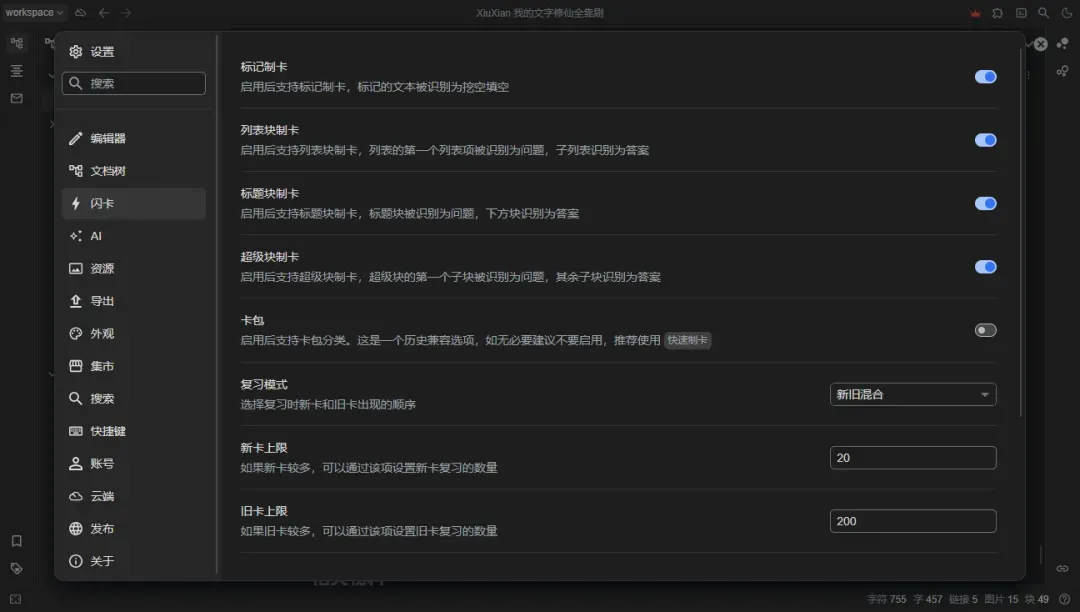The image size is (1080, 612).
Task: Open the 编辑器 settings section
Action: pyautogui.click(x=134, y=138)
